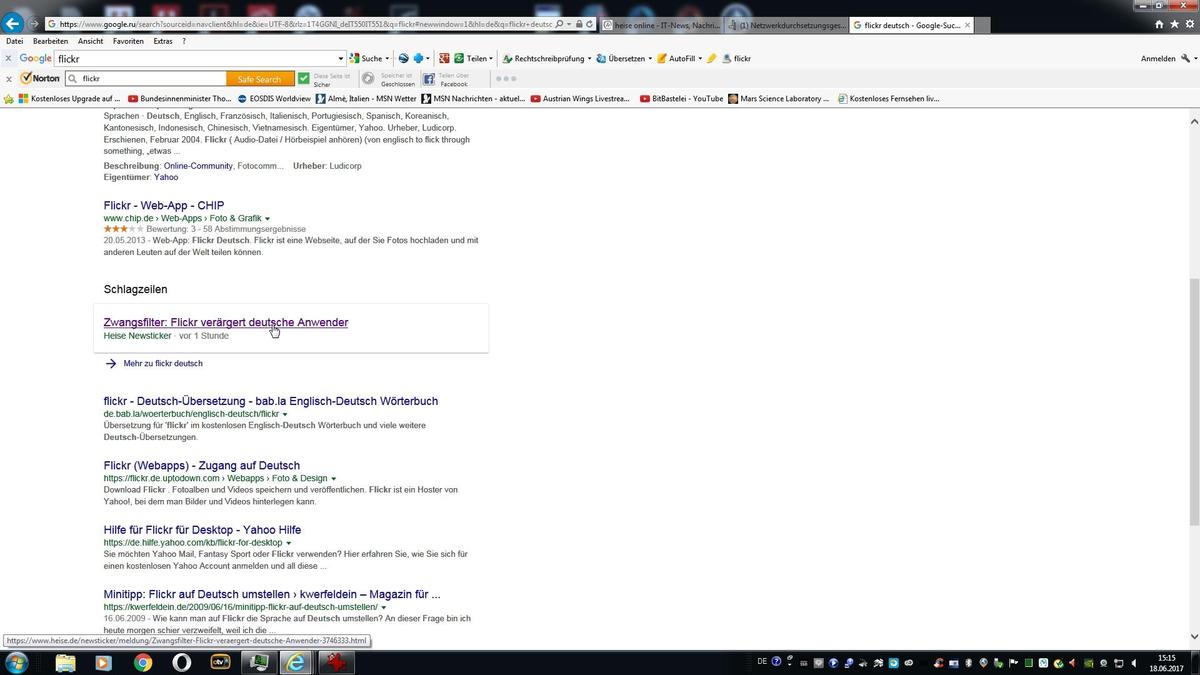Expand the AutoFill dropdown arrow
Viewport: 1200px width, 675px height.
(x=700, y=58)
